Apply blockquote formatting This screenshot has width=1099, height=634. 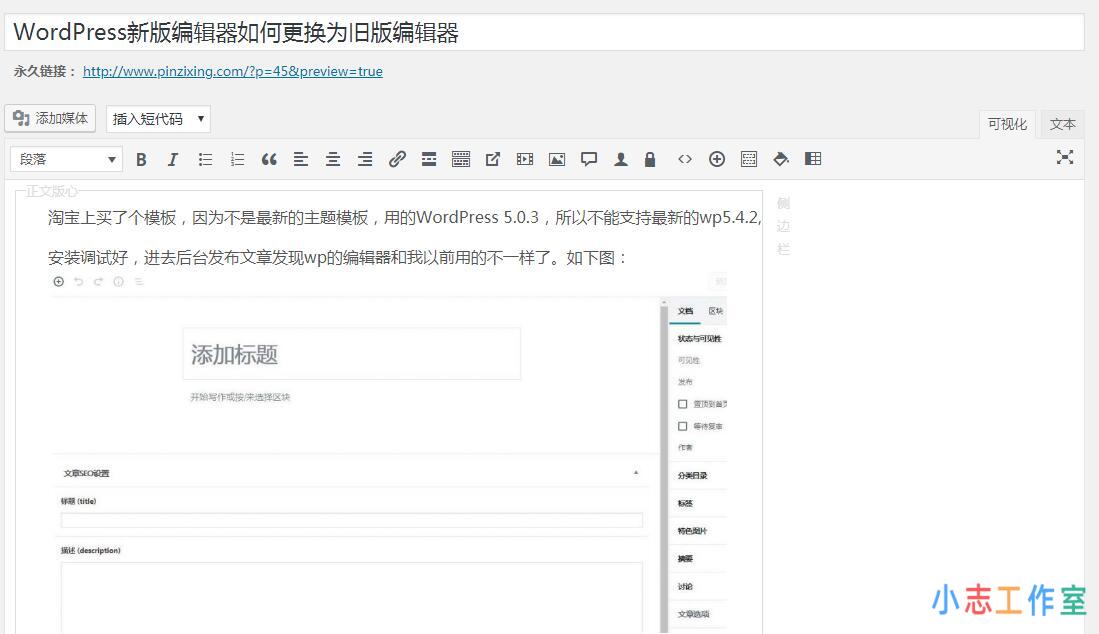point(268,159)
